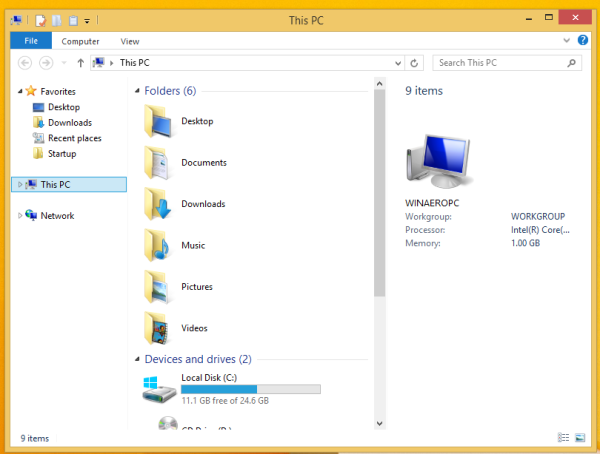This screenshot has height=454, width=600.
Task: Click the WINAEROPC computer name
Action: 432,203
